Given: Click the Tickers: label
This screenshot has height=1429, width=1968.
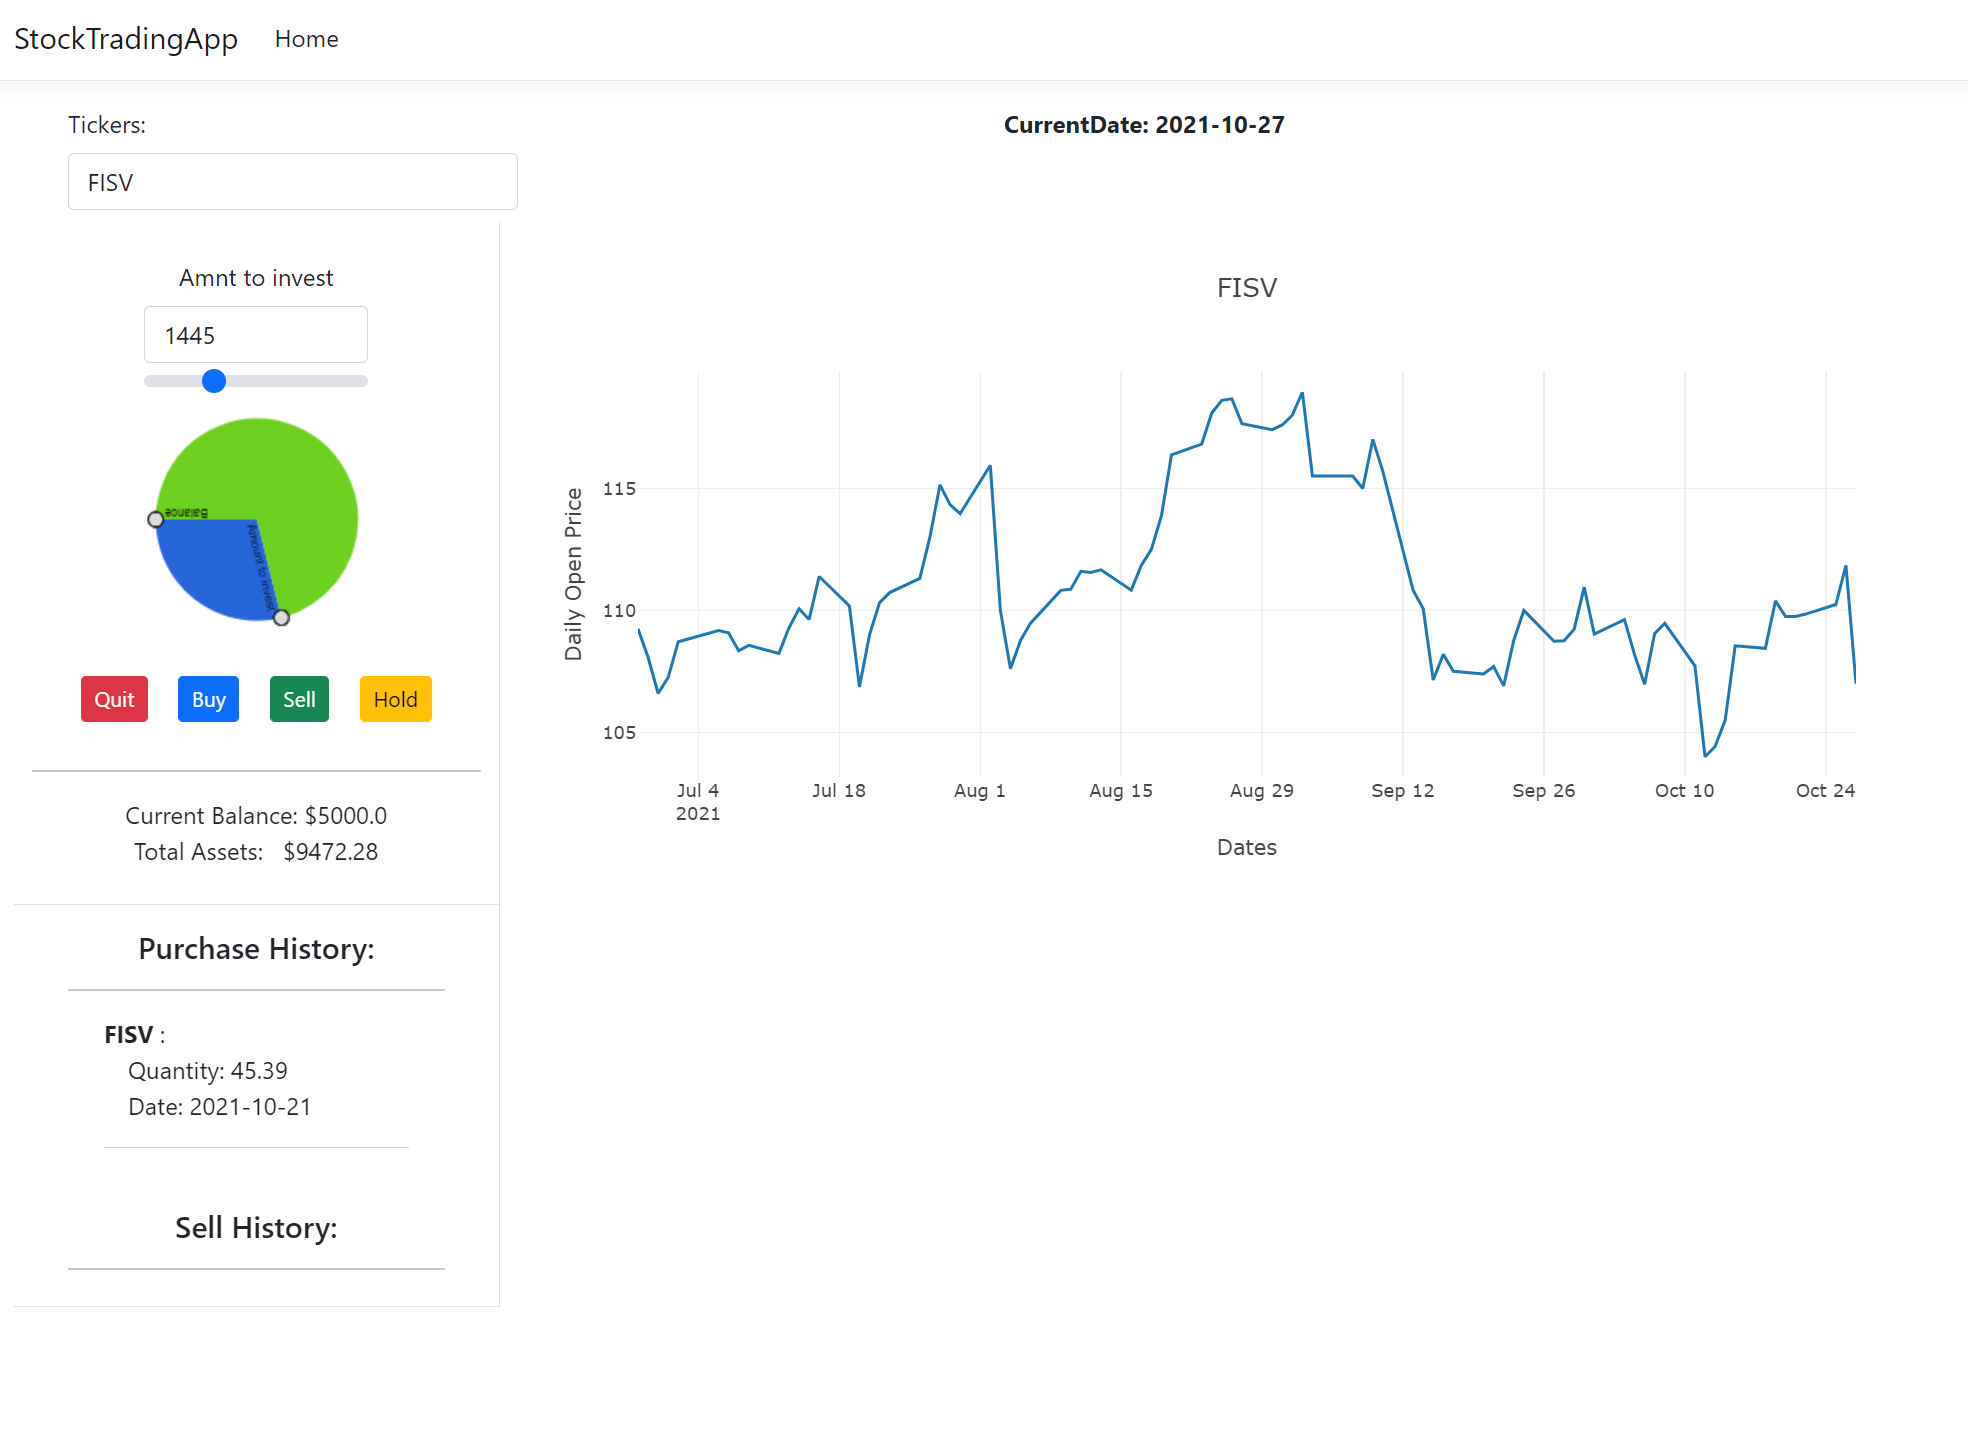Looking at the screenshot, I should (x=107, y=125).
